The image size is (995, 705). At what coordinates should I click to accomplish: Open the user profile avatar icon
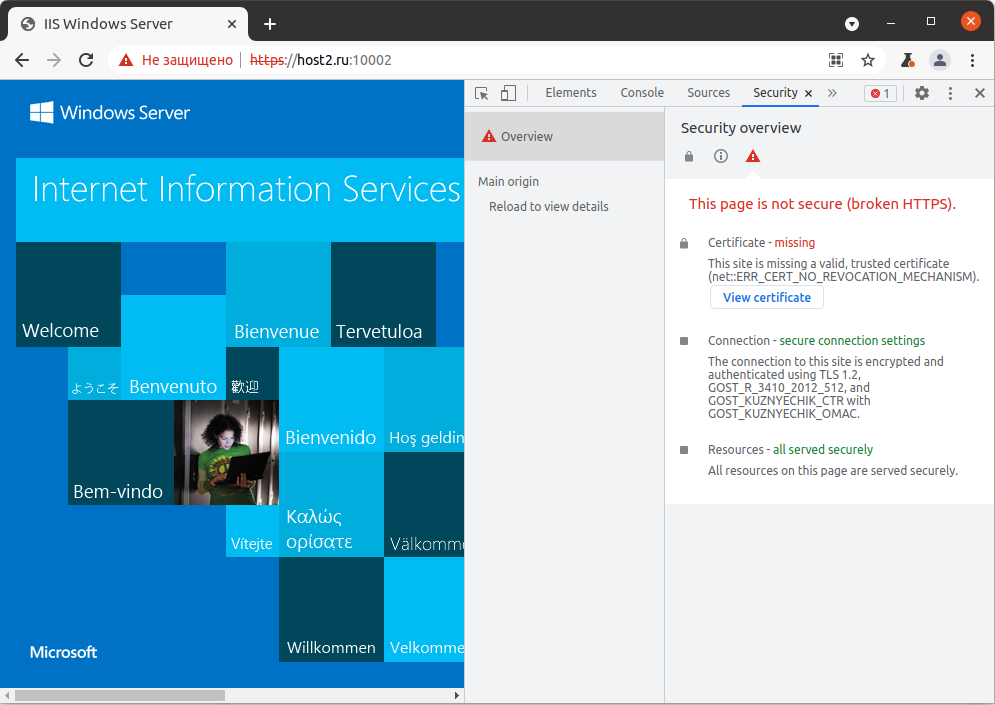pyautogui.click(x=939, y=60)
